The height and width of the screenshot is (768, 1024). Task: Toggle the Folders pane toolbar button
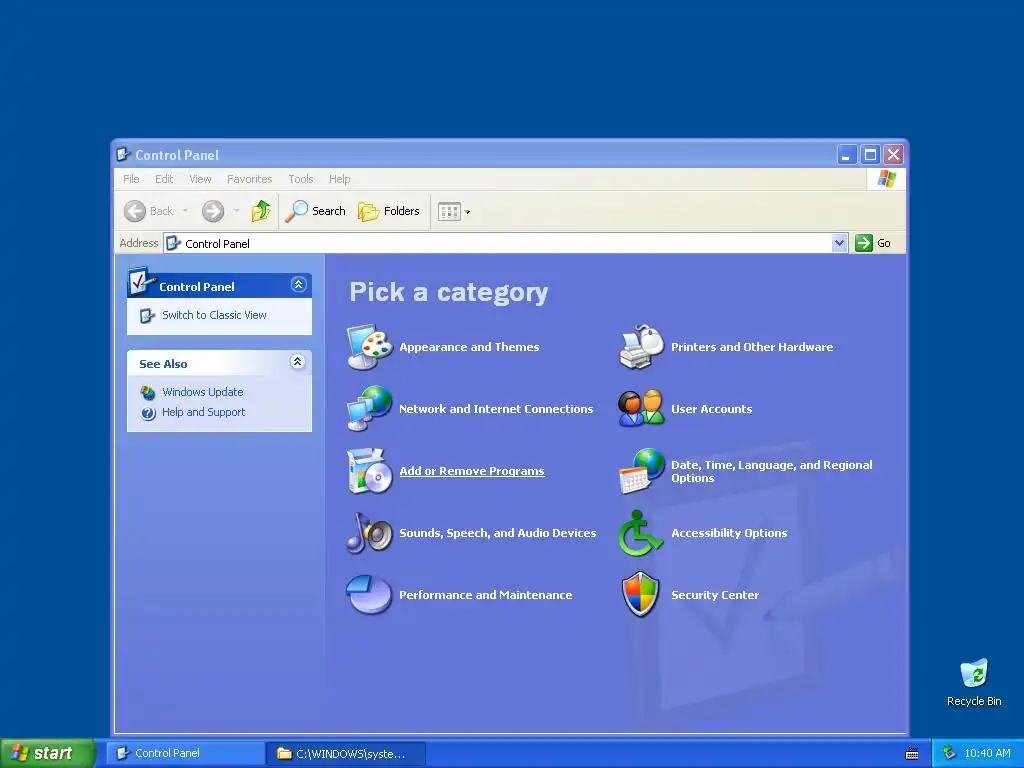389,211
